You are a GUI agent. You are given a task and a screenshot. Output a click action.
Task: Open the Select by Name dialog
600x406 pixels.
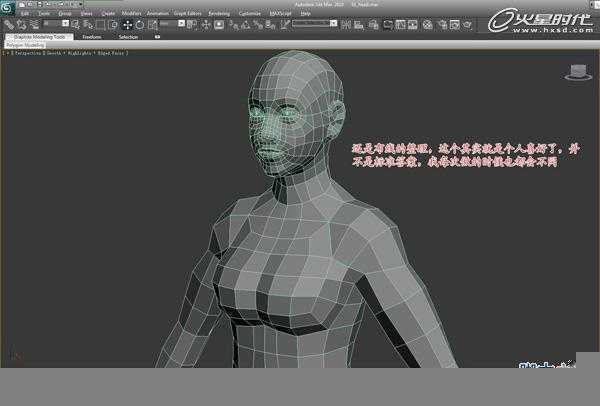(x=88, y=25)
